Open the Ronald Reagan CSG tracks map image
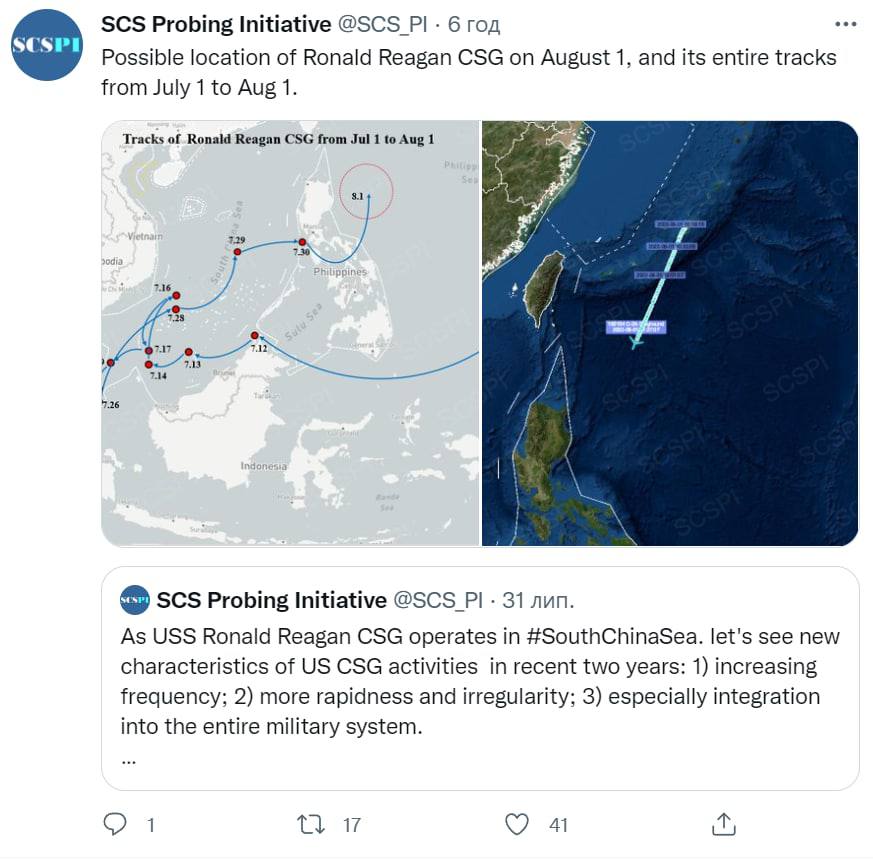 pyautogui.click(x=290, y=333)
